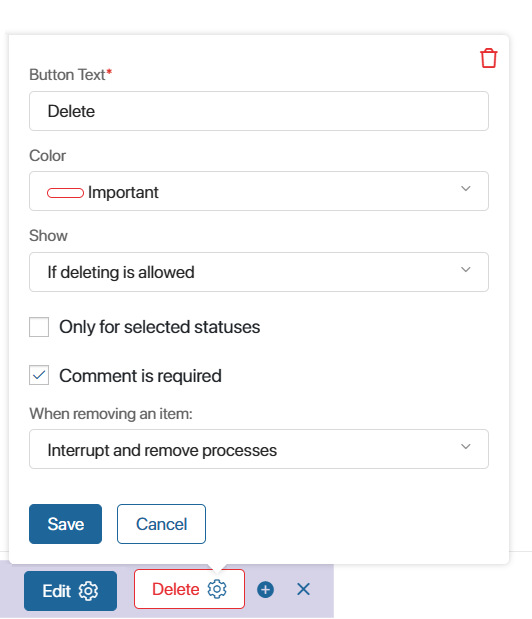Cancel the button settings dialog
The image size is (532, 619).
point(161,524)
